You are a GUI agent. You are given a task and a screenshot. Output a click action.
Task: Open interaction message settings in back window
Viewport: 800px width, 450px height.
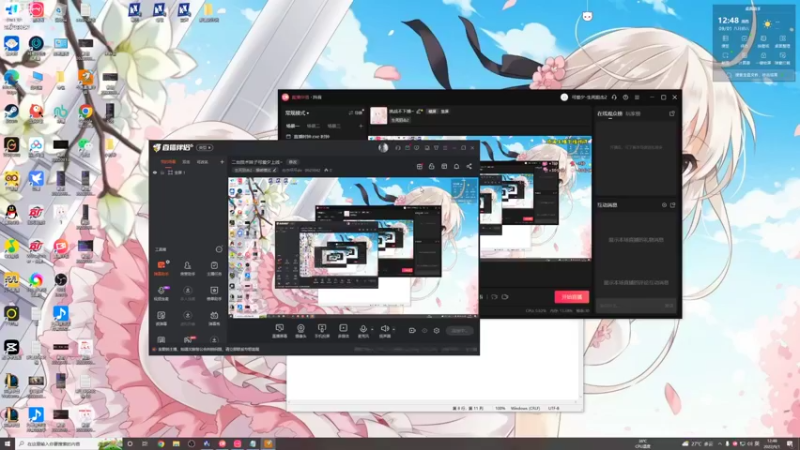coord(664,205)
